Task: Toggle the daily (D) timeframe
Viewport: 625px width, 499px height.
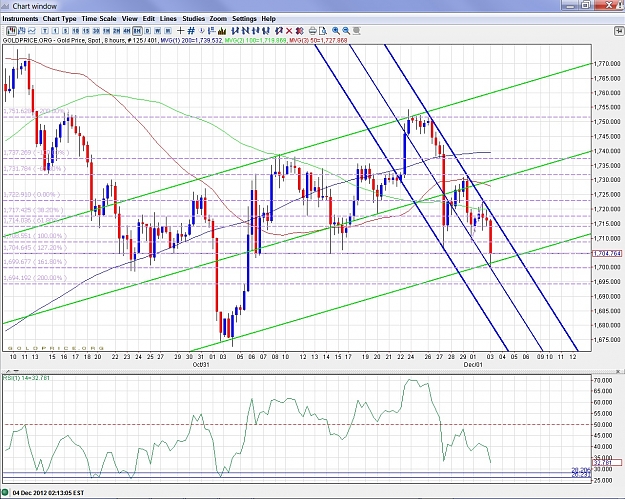Action: coord(147,31)
